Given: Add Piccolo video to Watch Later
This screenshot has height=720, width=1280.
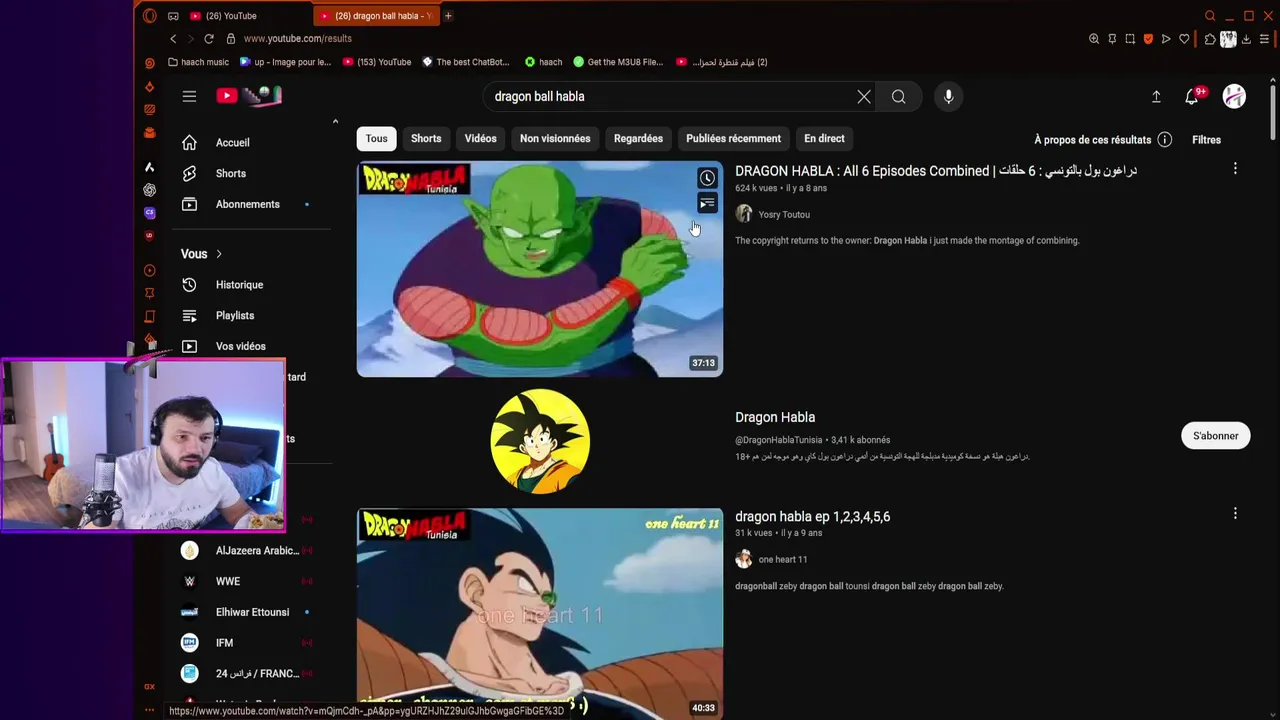Looking at the screenshot, I should (707, 178).
